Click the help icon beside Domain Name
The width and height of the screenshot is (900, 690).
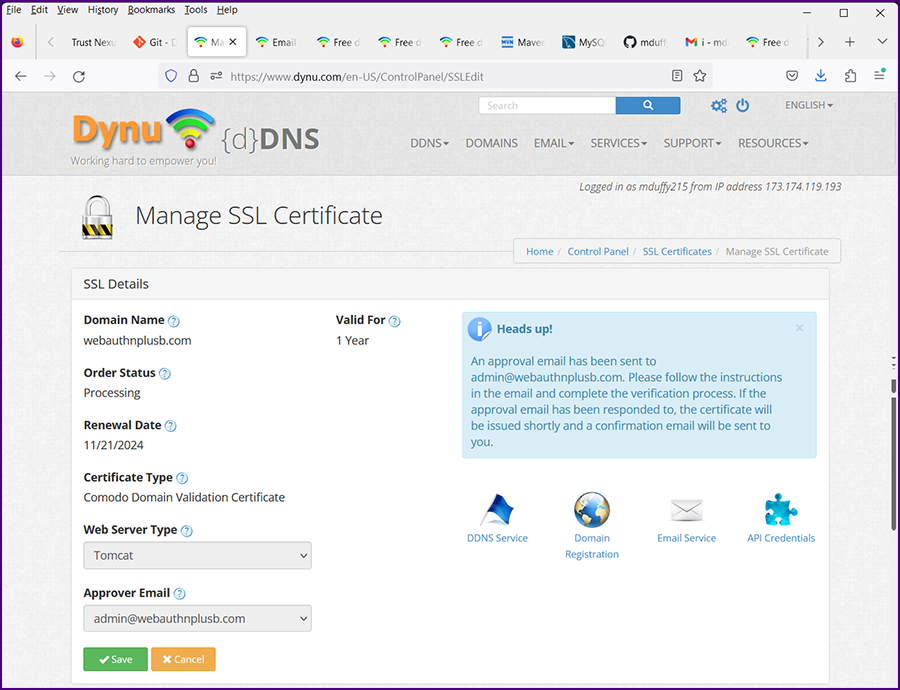pos(173,321)
